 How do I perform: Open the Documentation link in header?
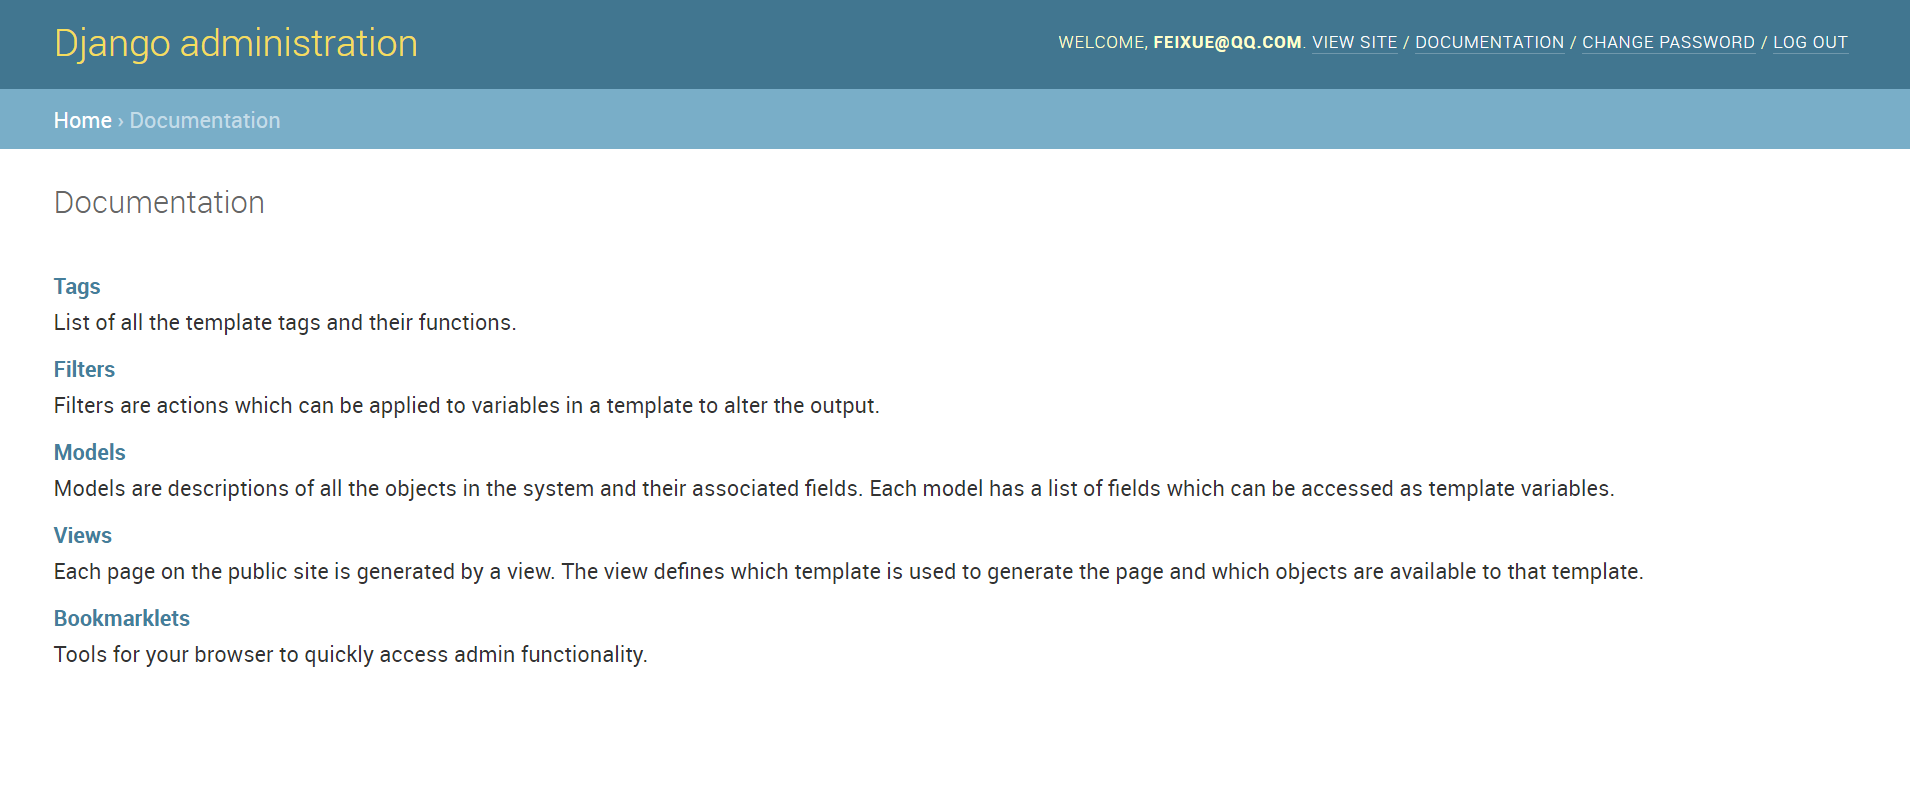pyautogui.click(x=1489, y=42)
